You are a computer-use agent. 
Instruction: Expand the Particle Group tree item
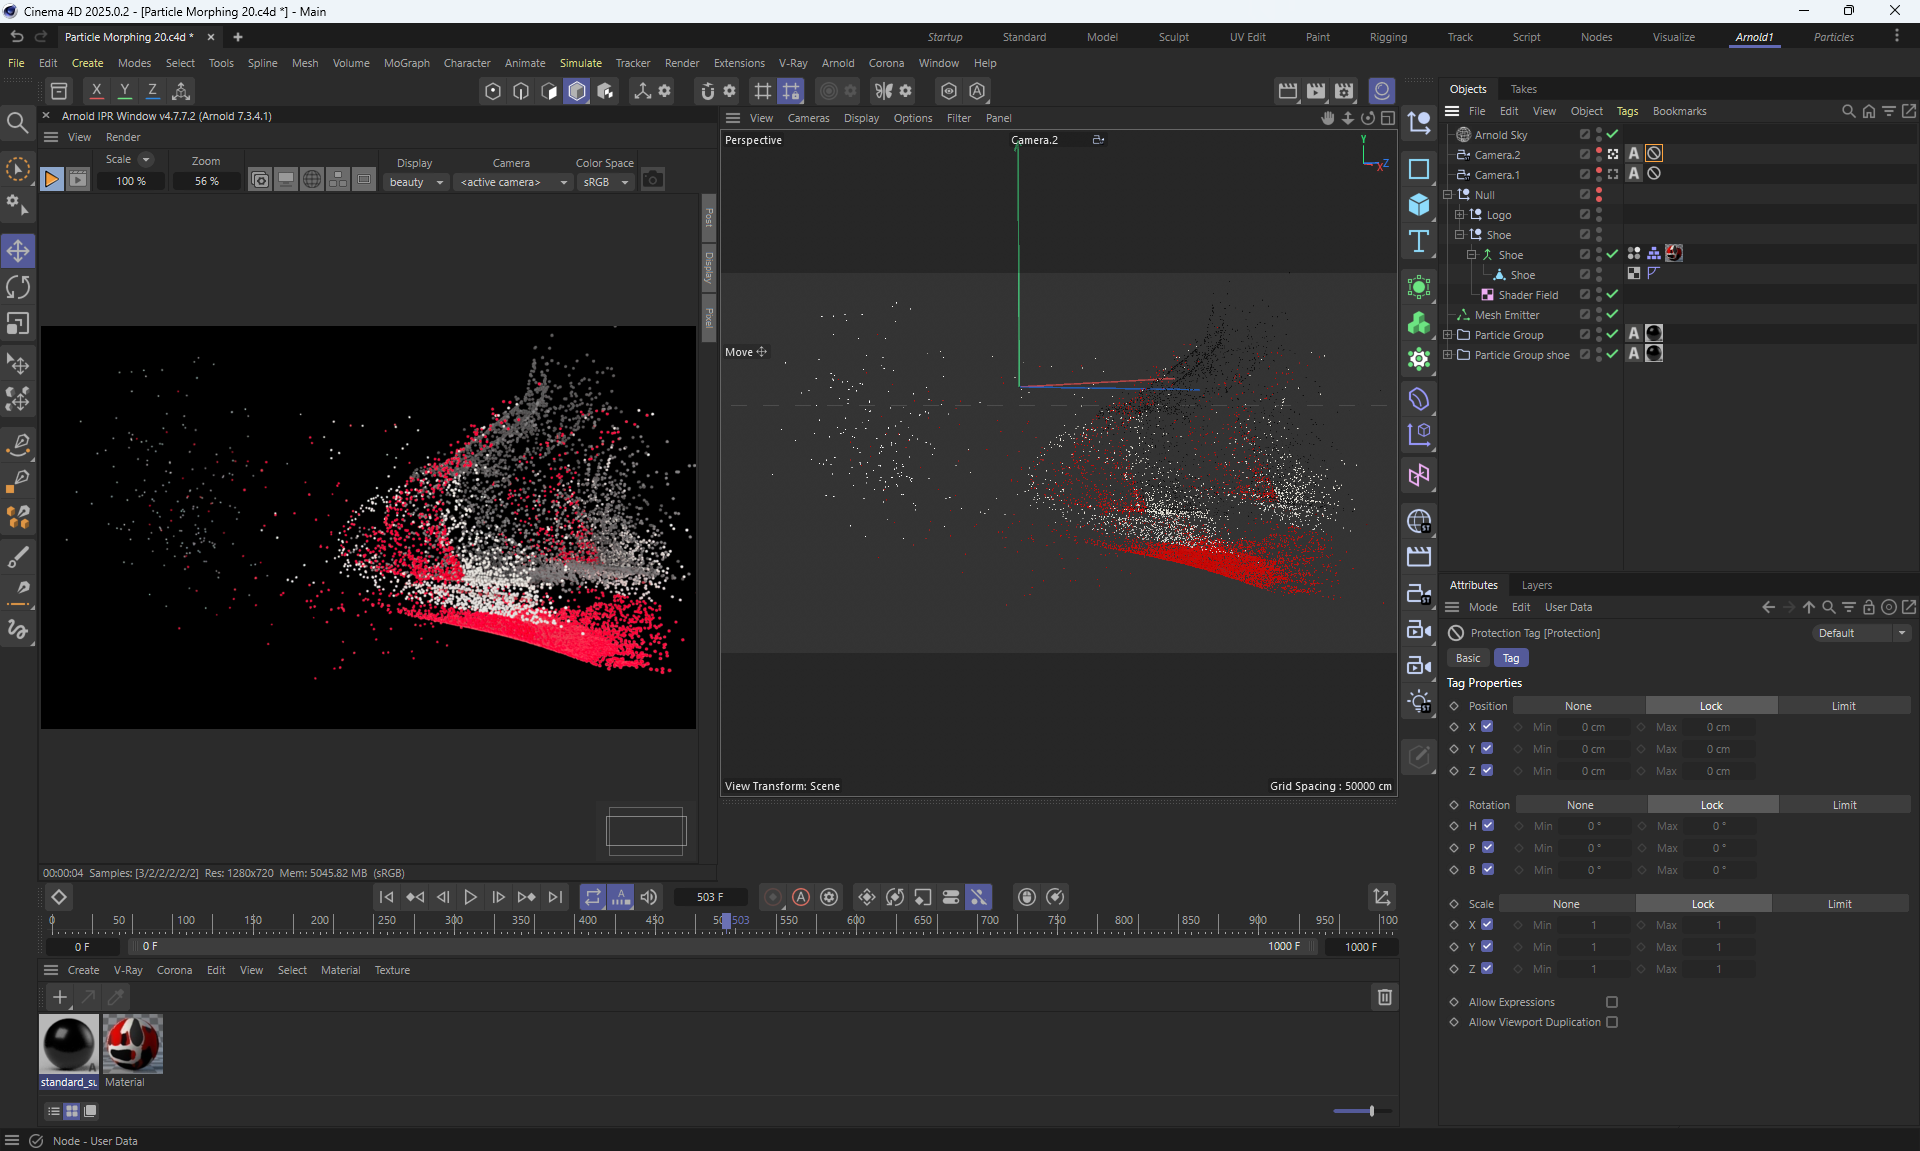tap(1447, 335)
